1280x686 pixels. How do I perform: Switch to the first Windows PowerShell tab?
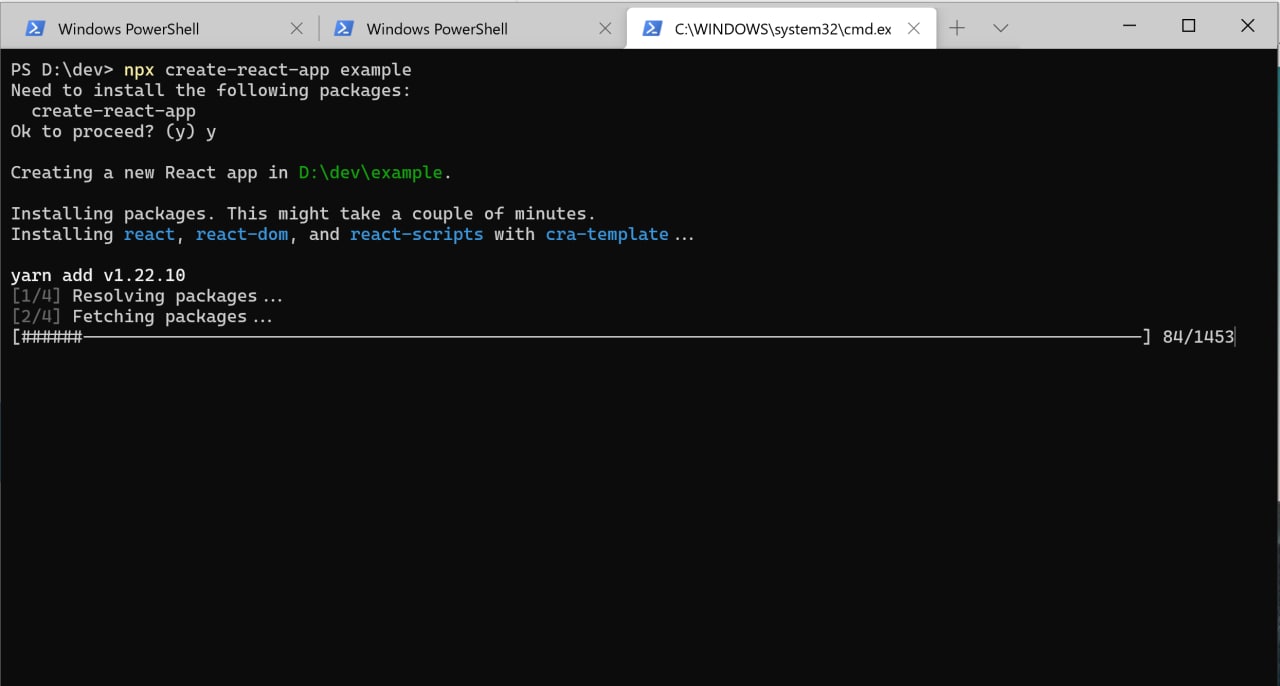162,28
